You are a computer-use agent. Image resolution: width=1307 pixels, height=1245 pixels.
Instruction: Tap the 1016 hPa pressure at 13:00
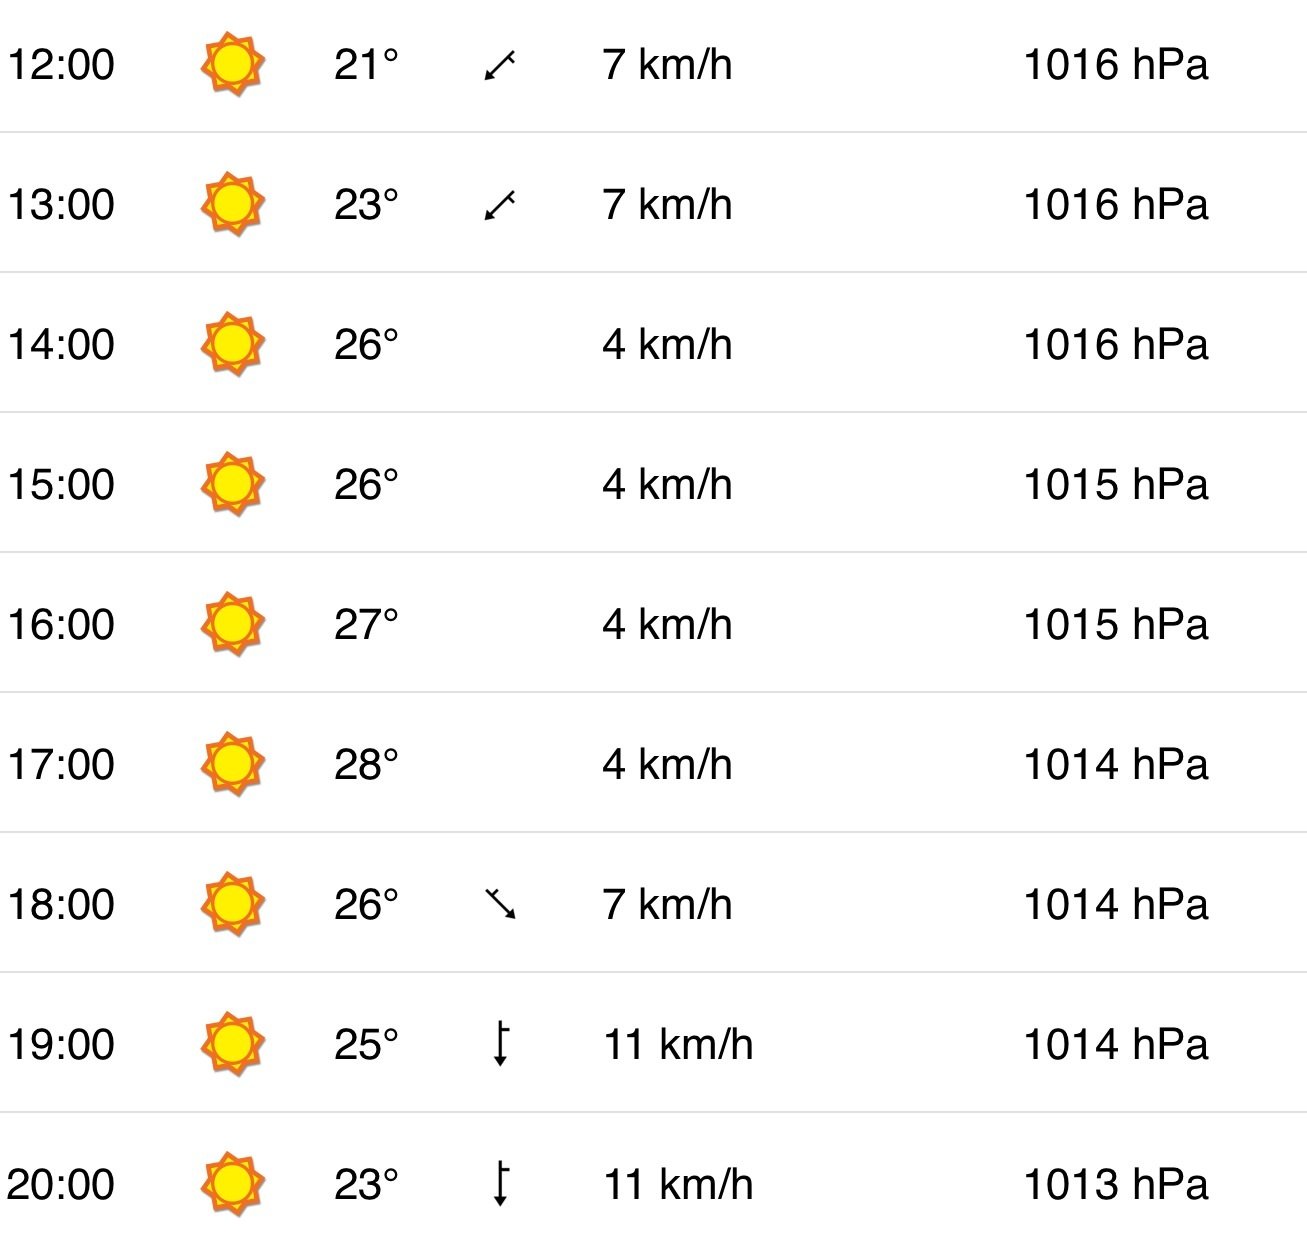(x=1116, y=205)
